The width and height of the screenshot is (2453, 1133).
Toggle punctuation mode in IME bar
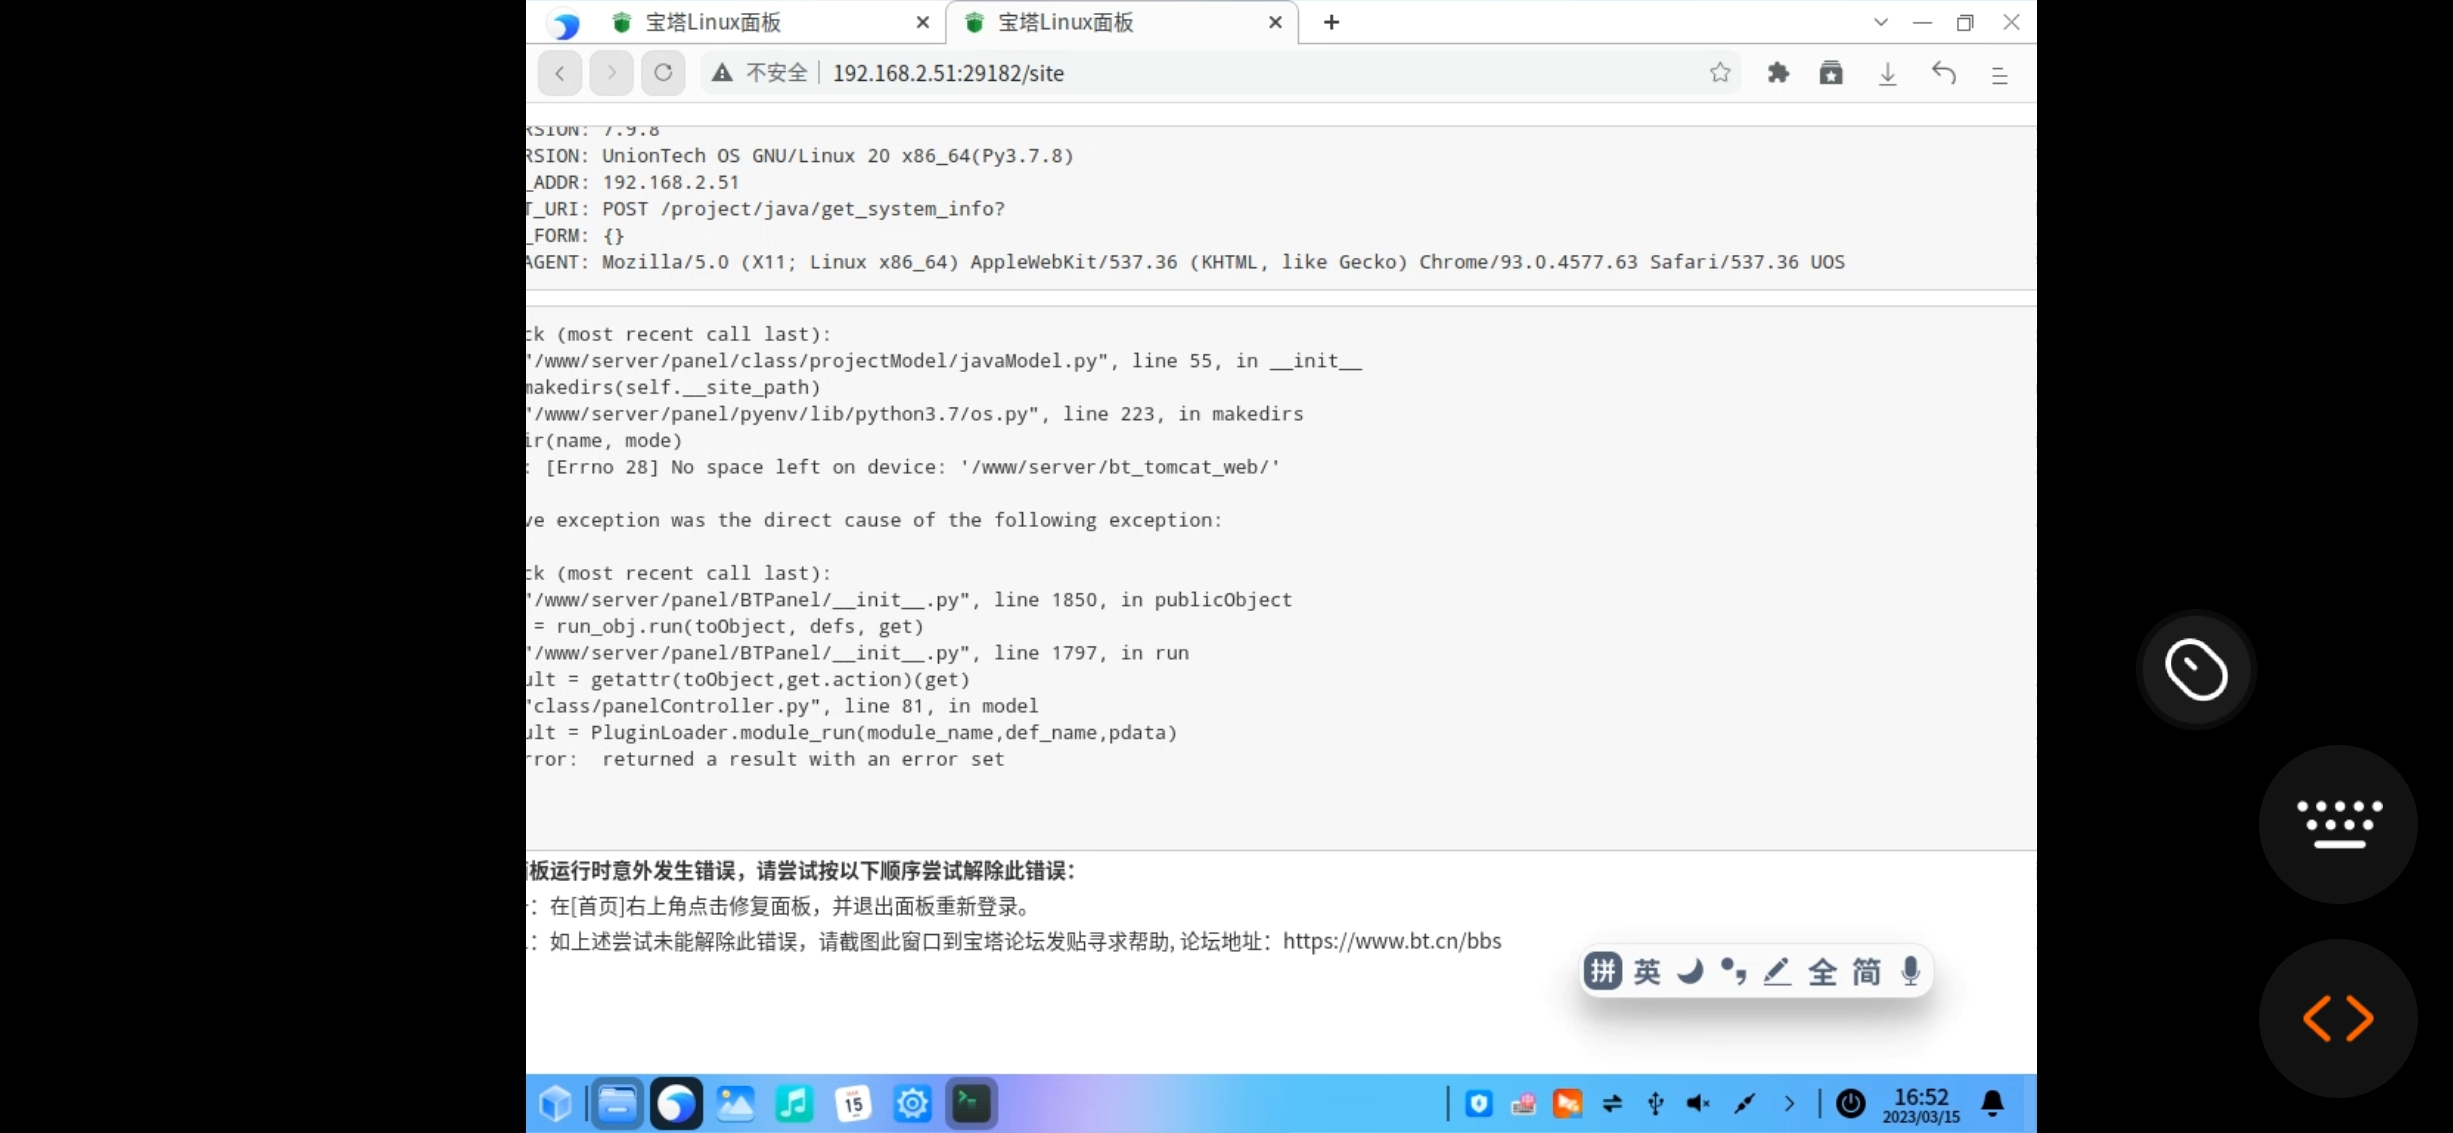coord(1733,971)
